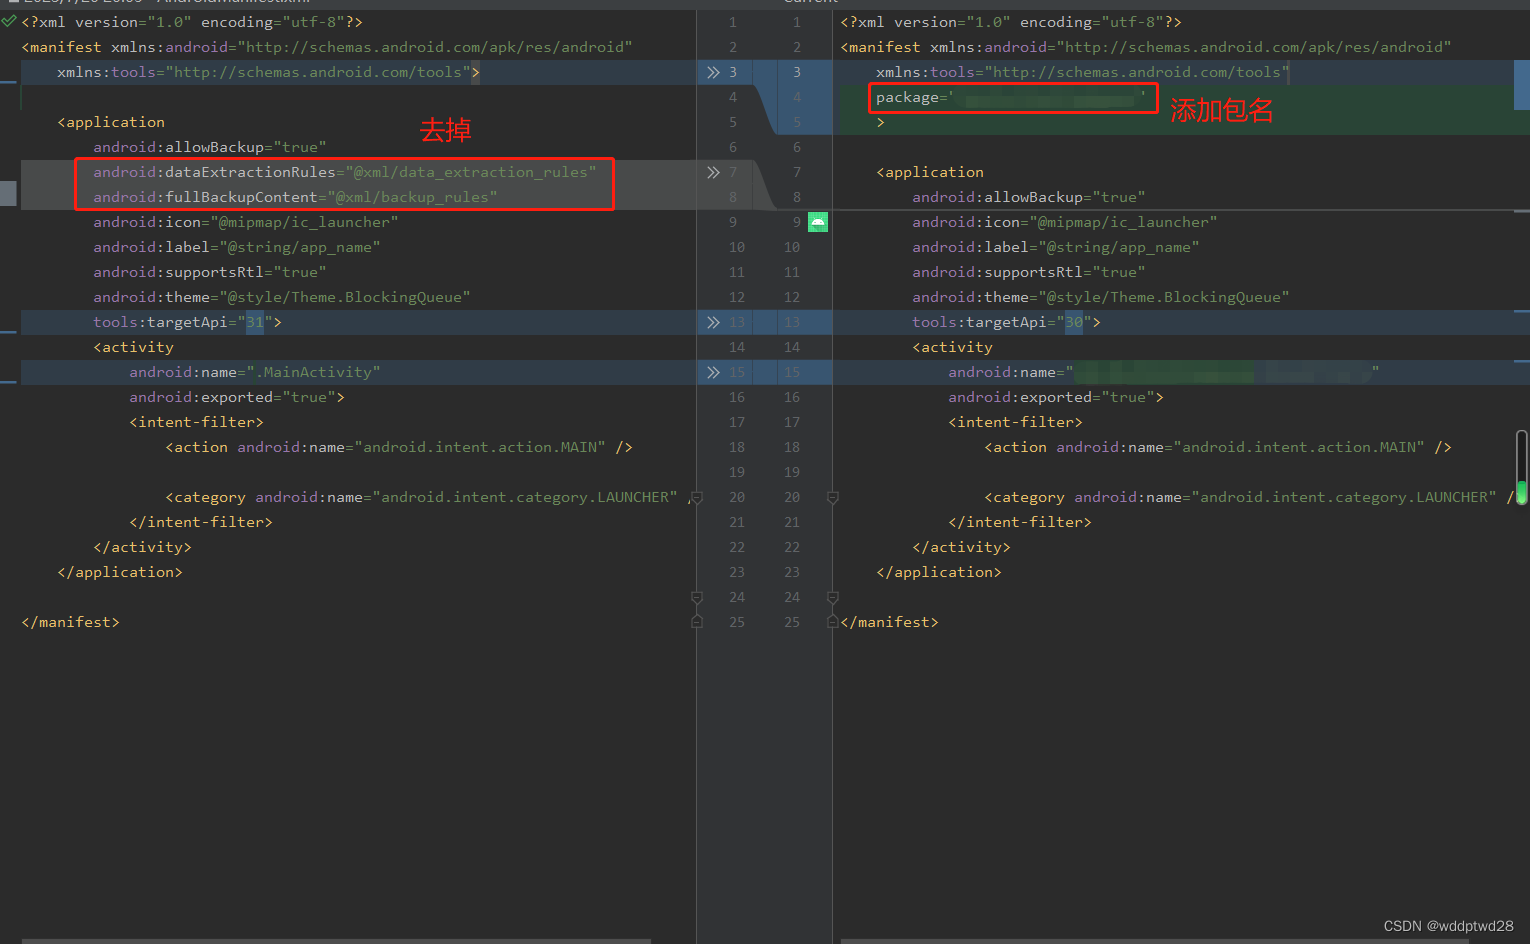Click category LAUNCHER line in right pane
This screenshot has height=944, width=1530.
click(x=1249, y=497)
